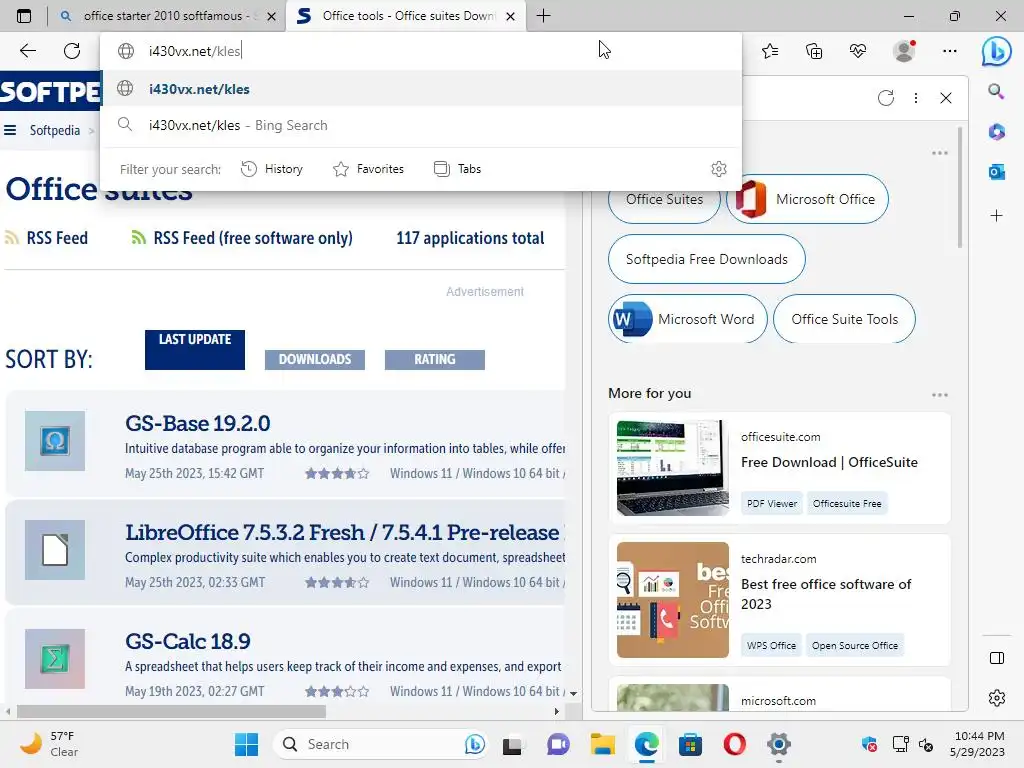The width and height of the screenshot is (1024, 768).
Task: Open Settings gear on taskbar
Action: pyautogui.click(x=778, y=744)
